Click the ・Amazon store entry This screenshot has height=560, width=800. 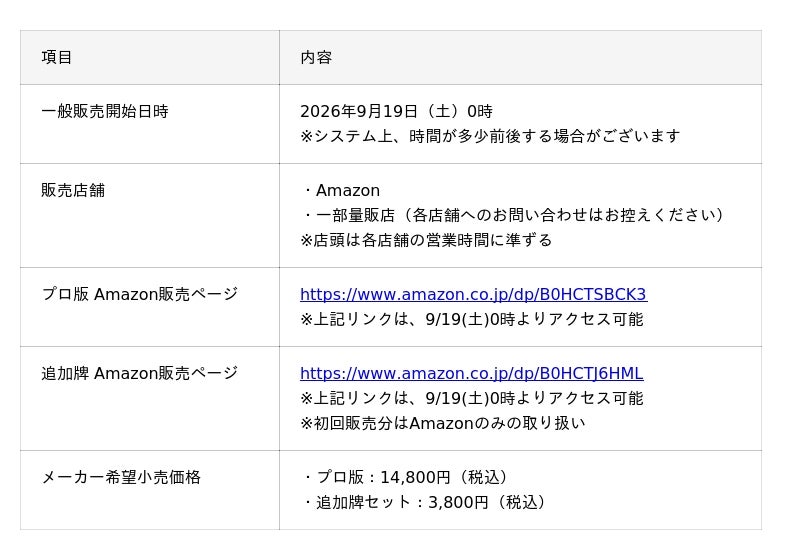pyautogui.click(x=341, y=190)
